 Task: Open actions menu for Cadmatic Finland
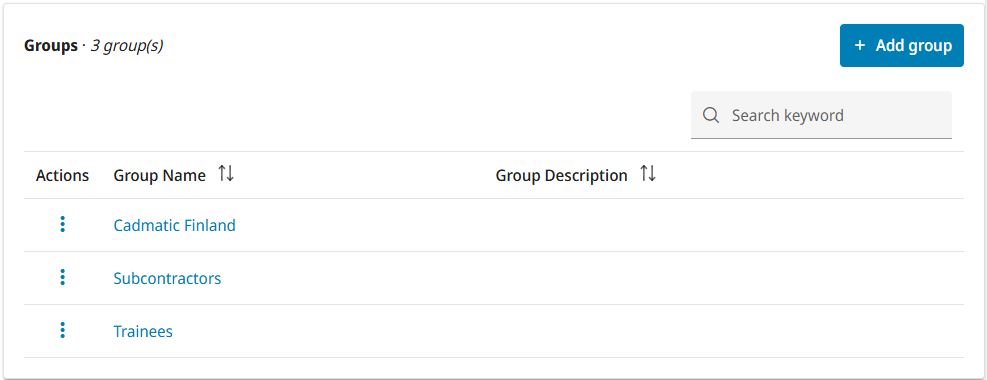62,225
